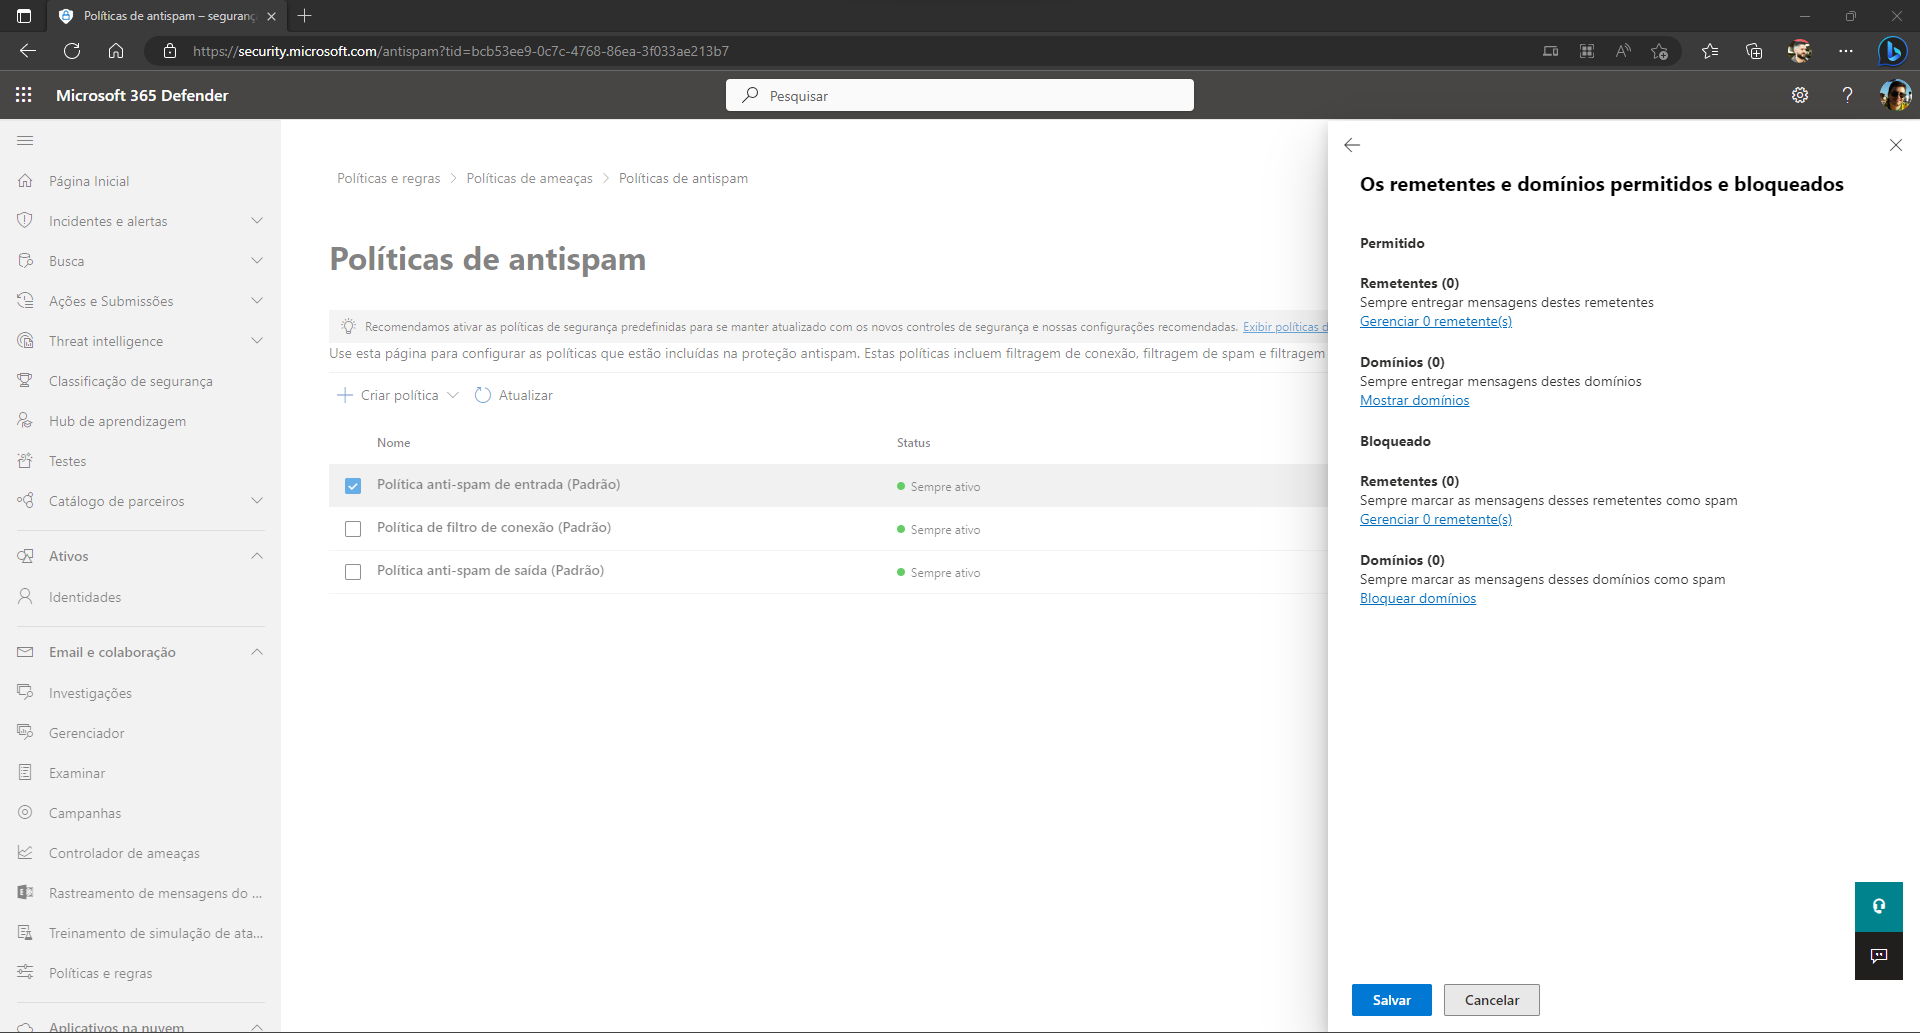Viewport: 1920px width, 1033px height.
Task: Open a new browser tab with plus
Action: 305,16
